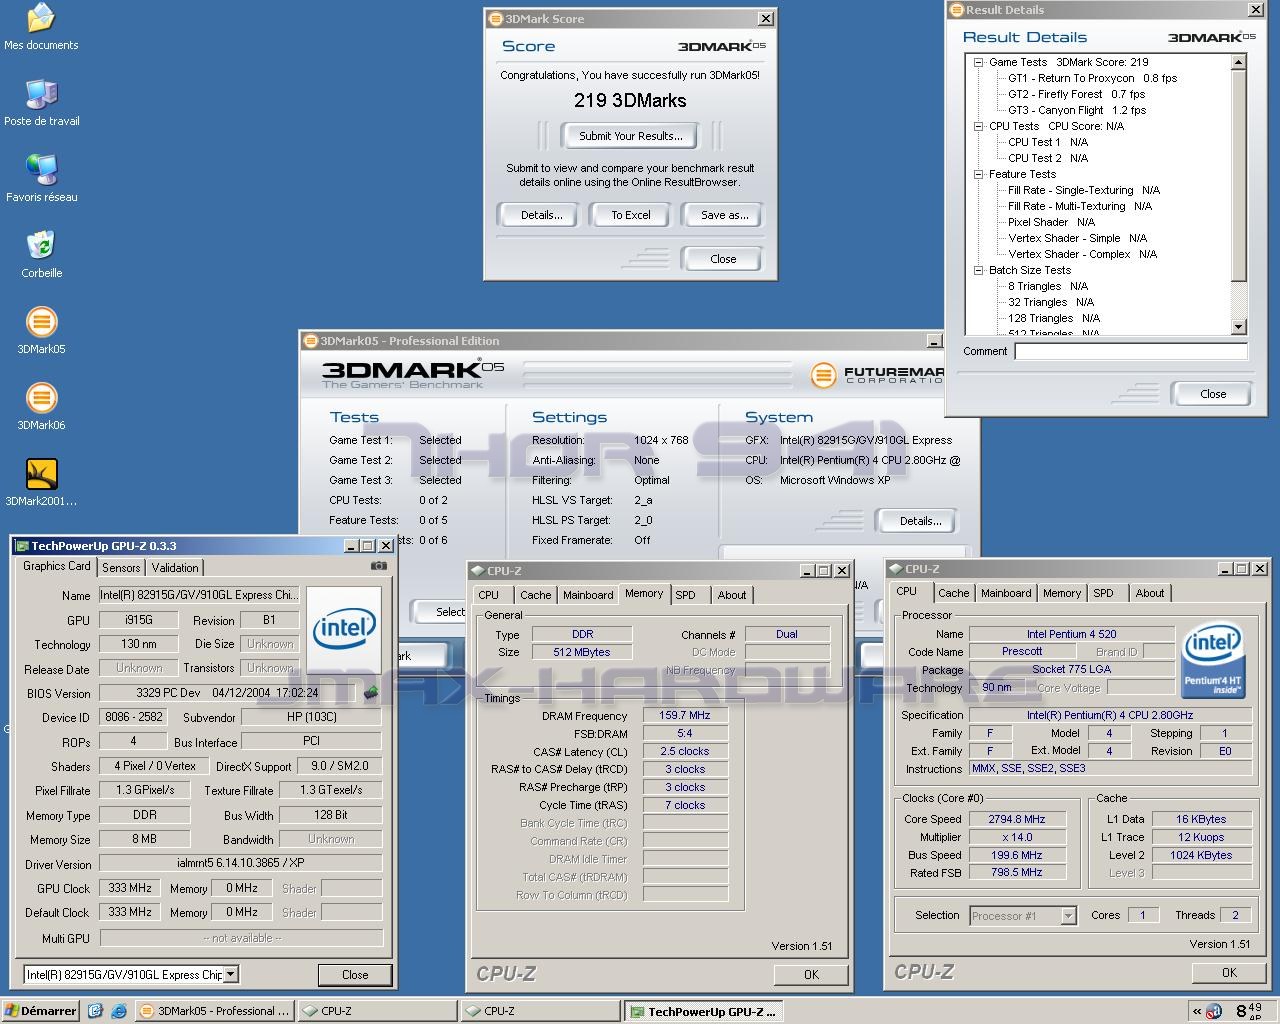The width and height of the screenshot is (1280, 1024).
Task: Click the Result Details scroll up arrow
Action: point(1239,62)
